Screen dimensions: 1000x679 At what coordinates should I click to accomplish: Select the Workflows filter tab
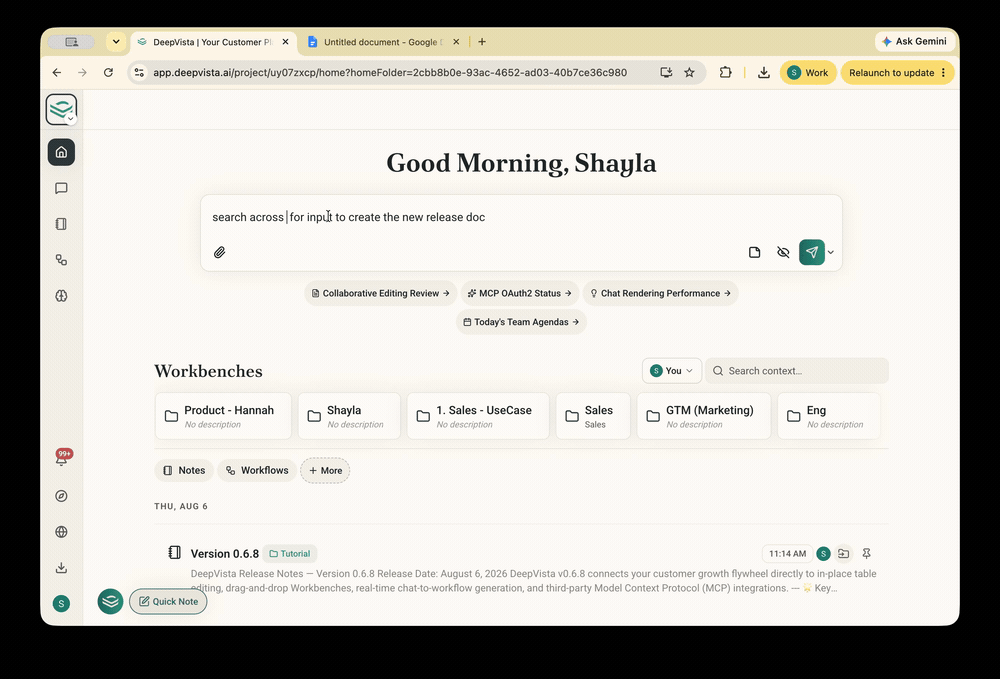click(x=257, y=471)
